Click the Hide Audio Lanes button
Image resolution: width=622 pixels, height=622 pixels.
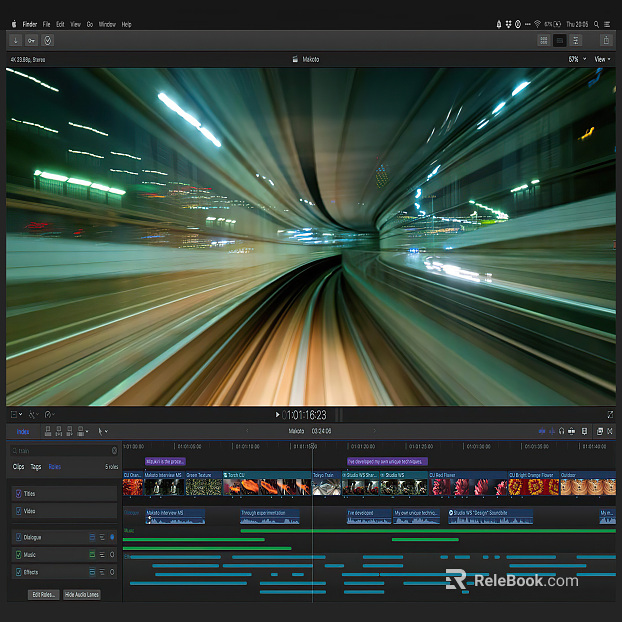pyautogui.click(x=82, y=594)
